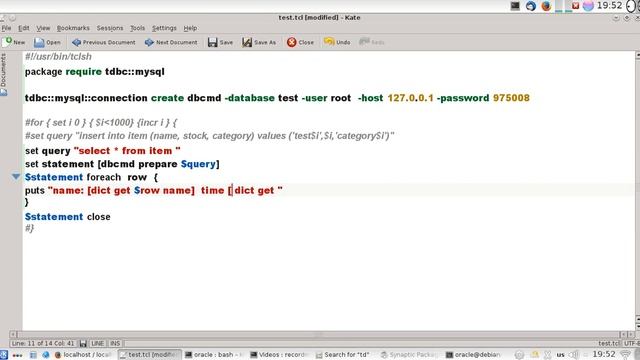Screen dimensions: 640x360
Task: Click the commented '#set query insert into item' line
Action: click(x=209, y=136)
